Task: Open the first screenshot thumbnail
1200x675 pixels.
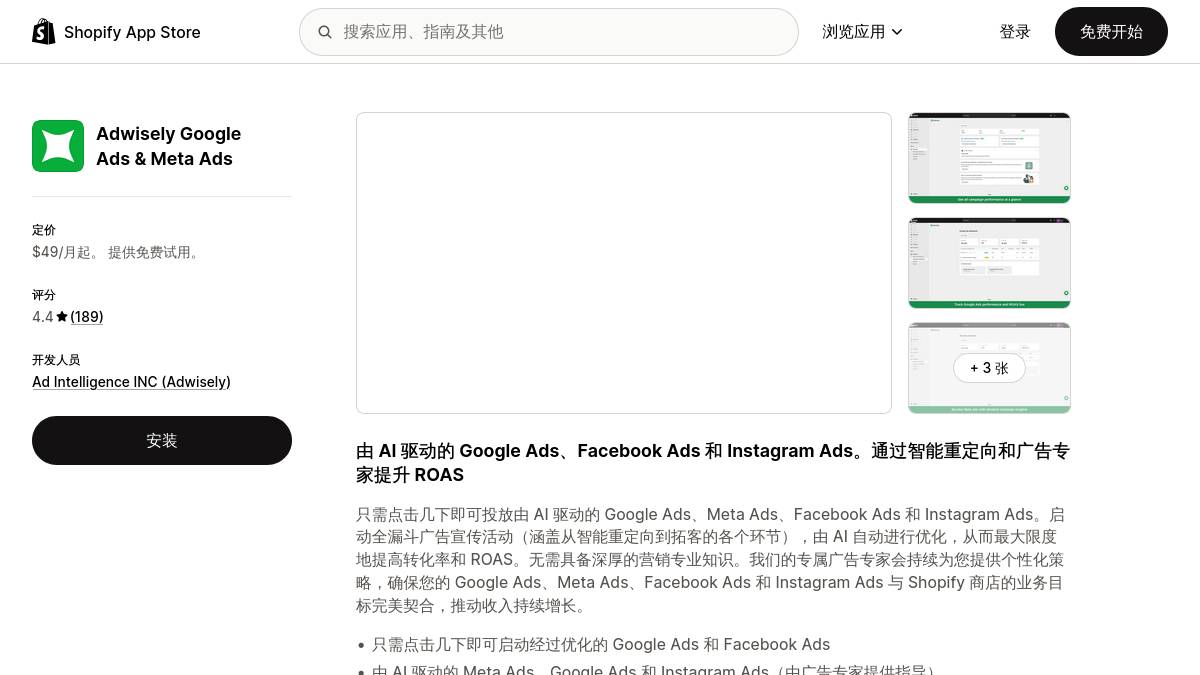Action: pos(989,158)
